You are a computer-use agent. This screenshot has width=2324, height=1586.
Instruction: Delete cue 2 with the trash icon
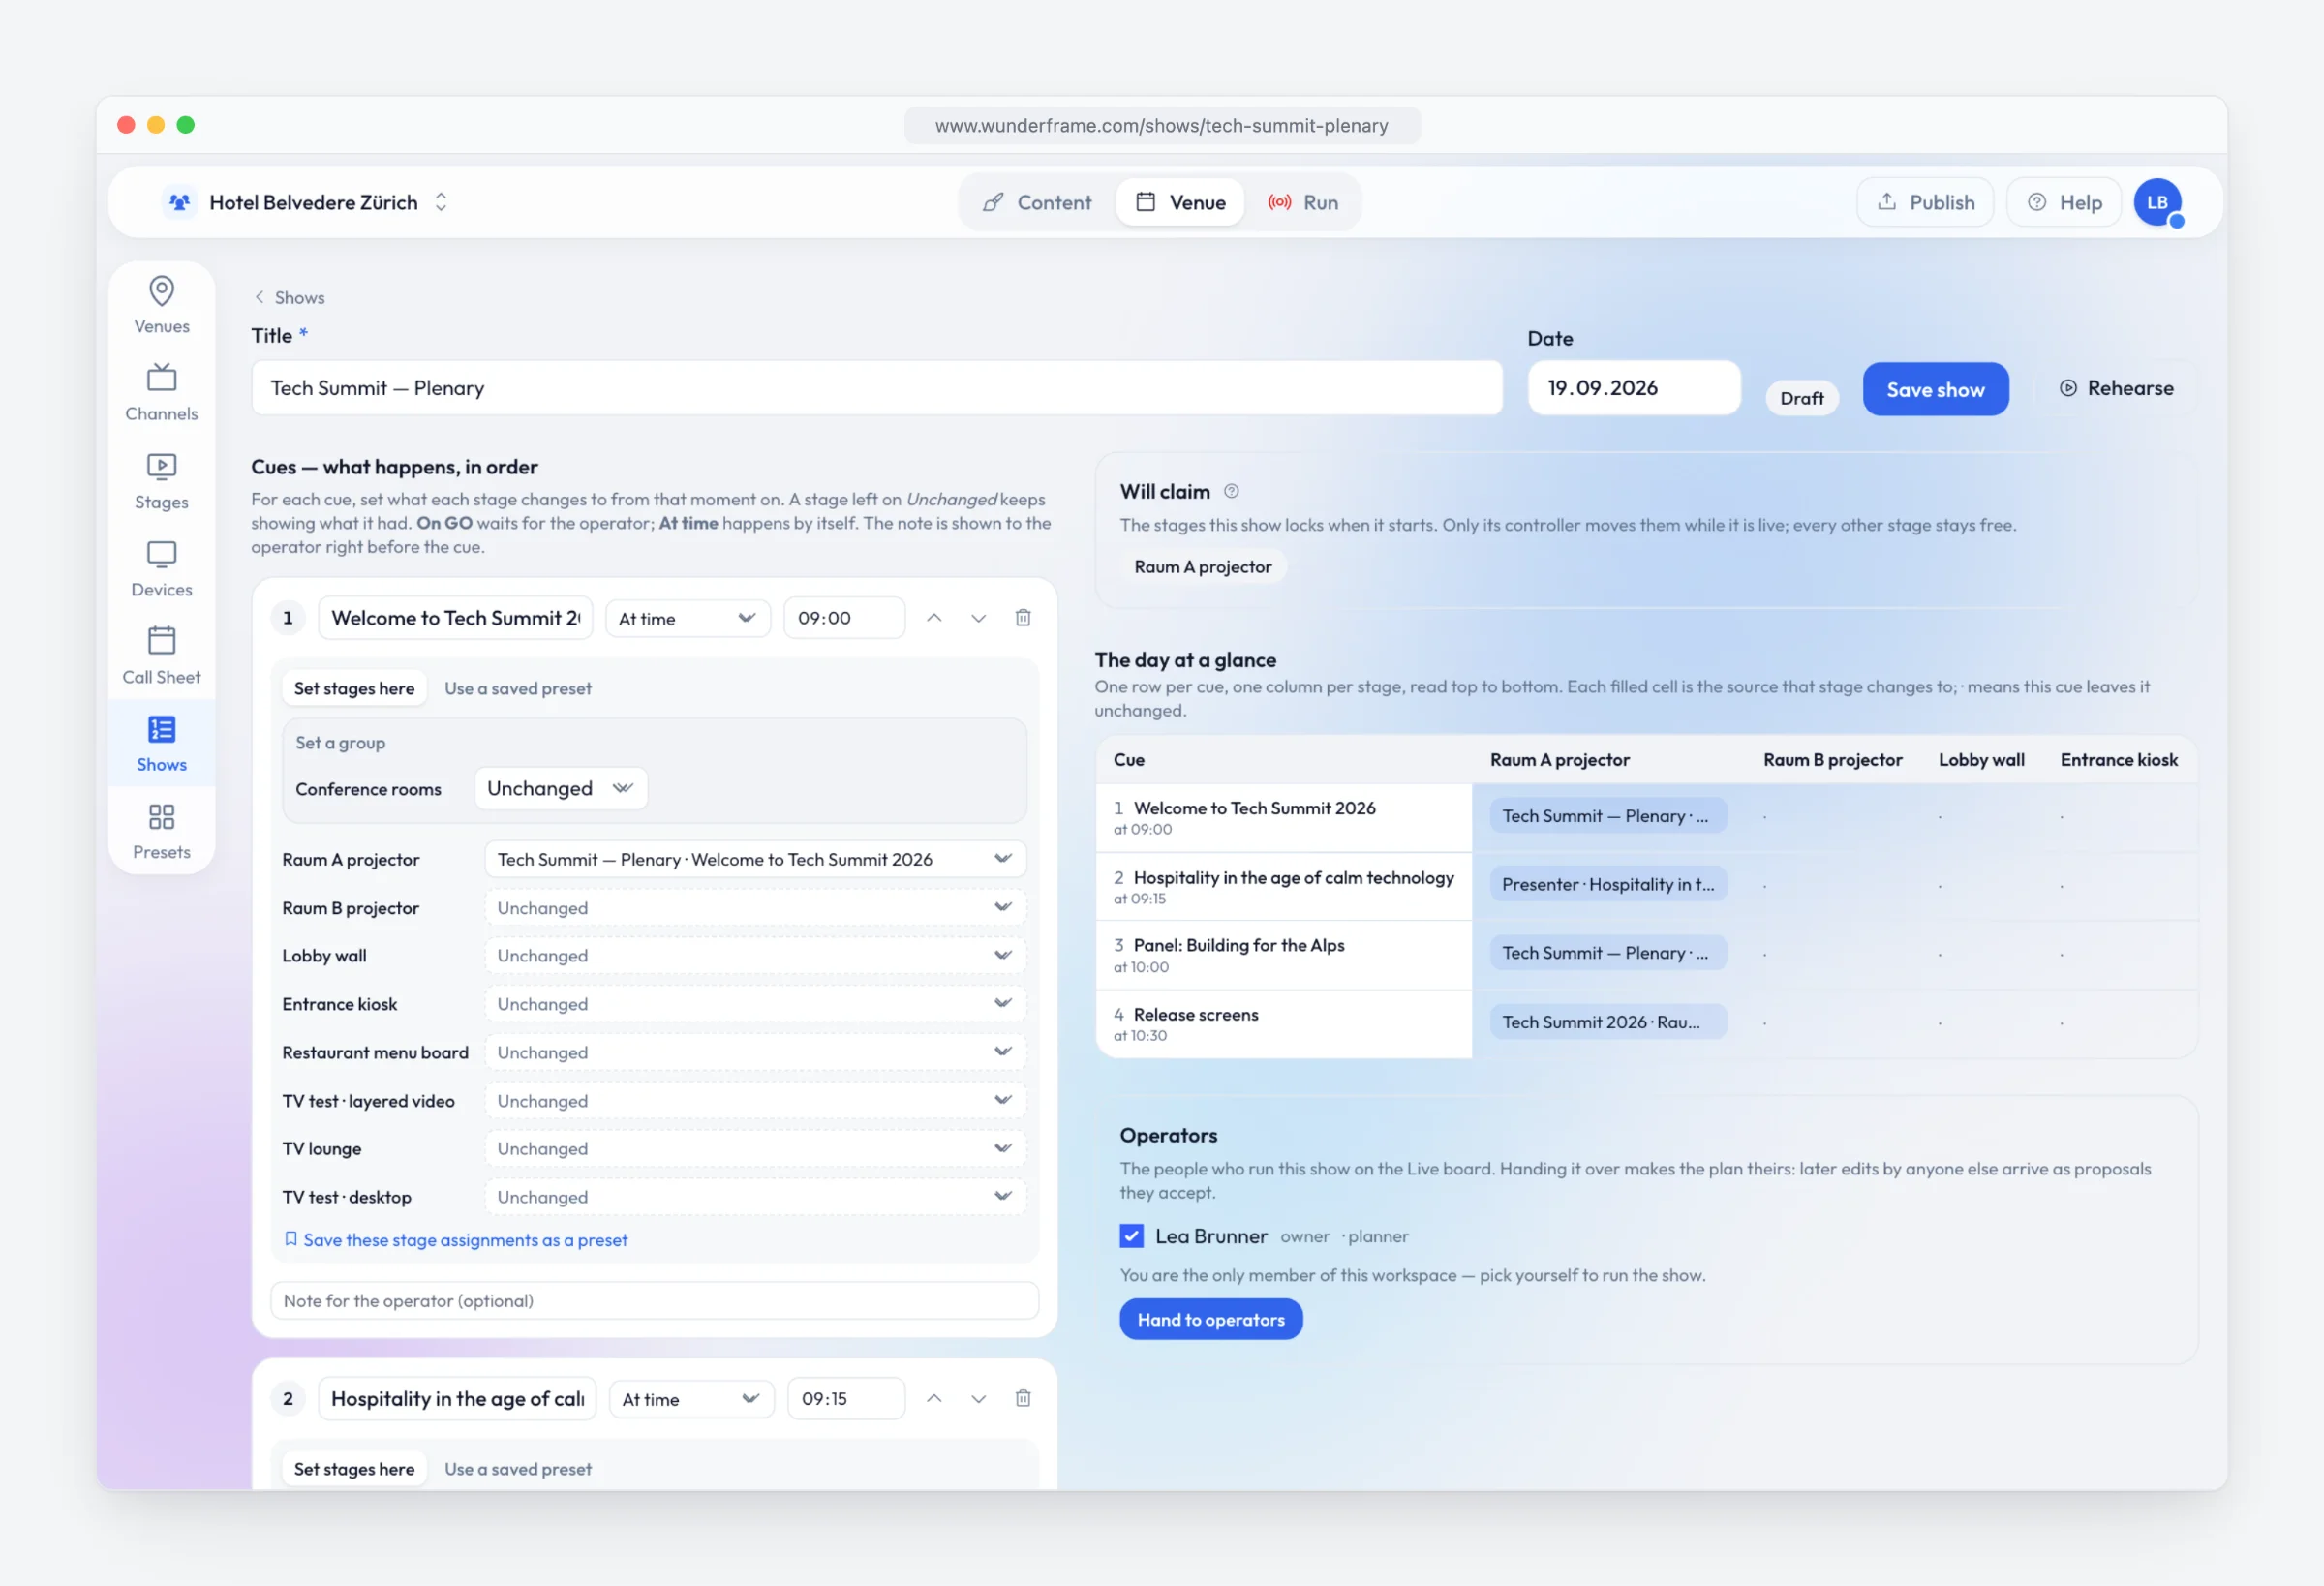tap(1022, 1398)
